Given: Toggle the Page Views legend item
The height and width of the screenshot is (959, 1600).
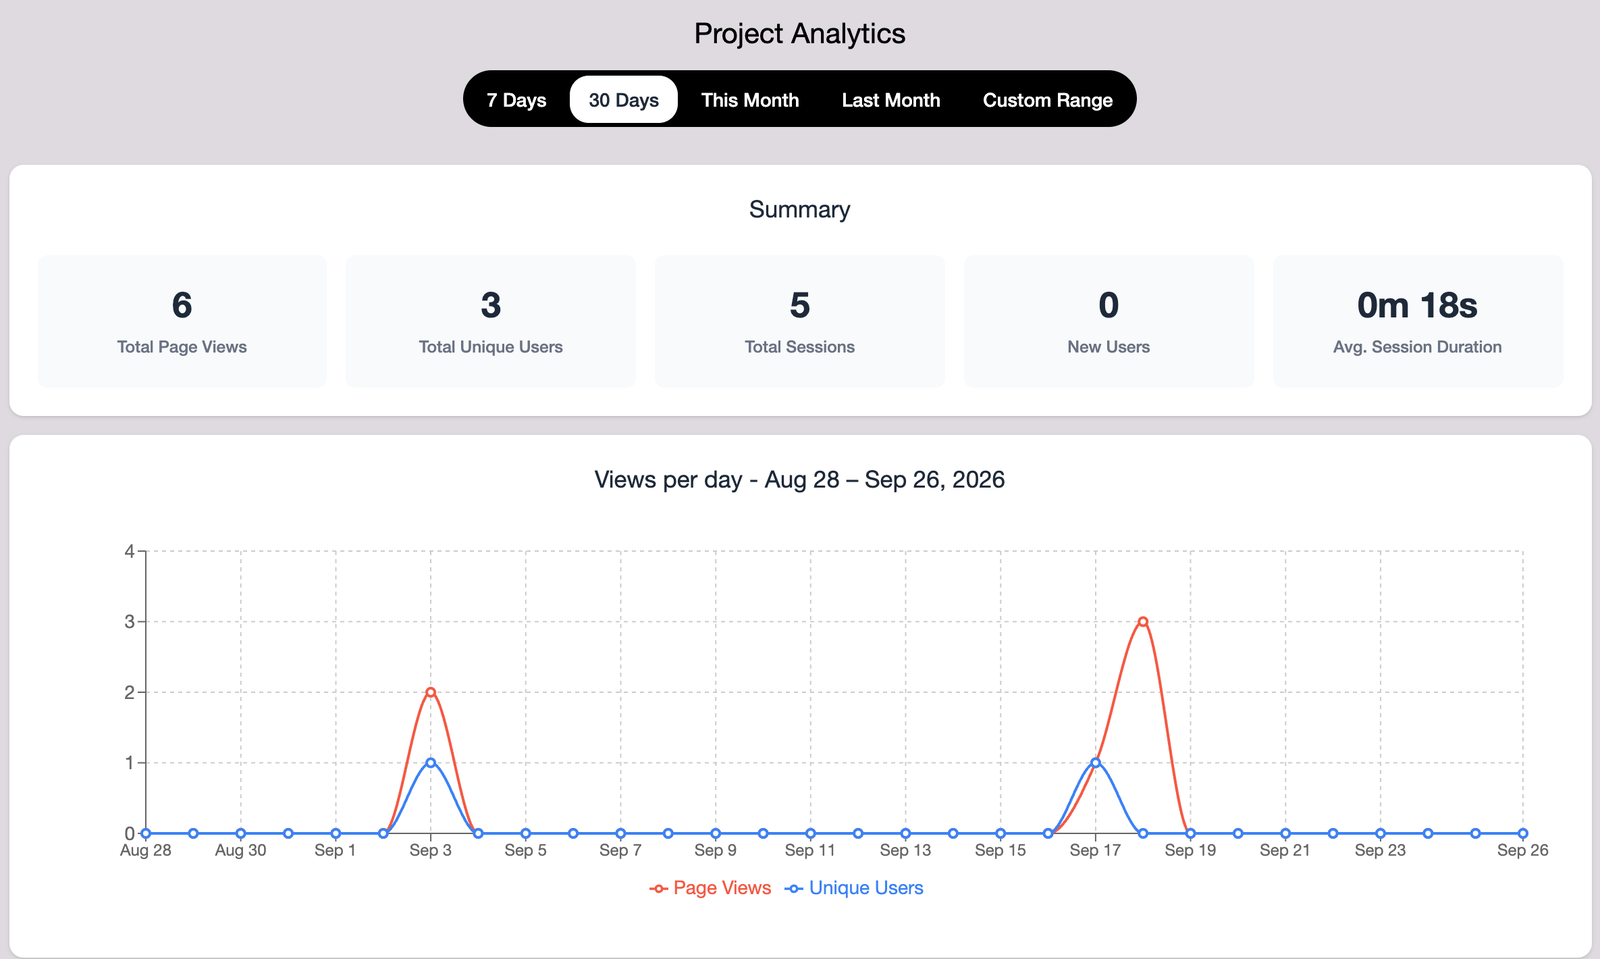Looking at the screenshot, I should click(x=710, y=888).
